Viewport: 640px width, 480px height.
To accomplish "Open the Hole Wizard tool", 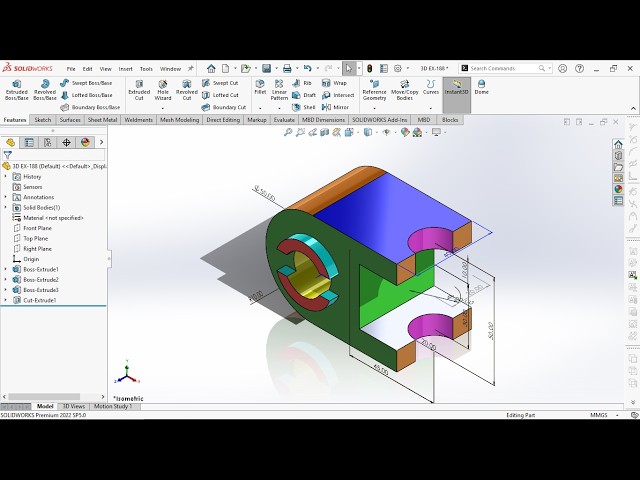I will 163,90.
